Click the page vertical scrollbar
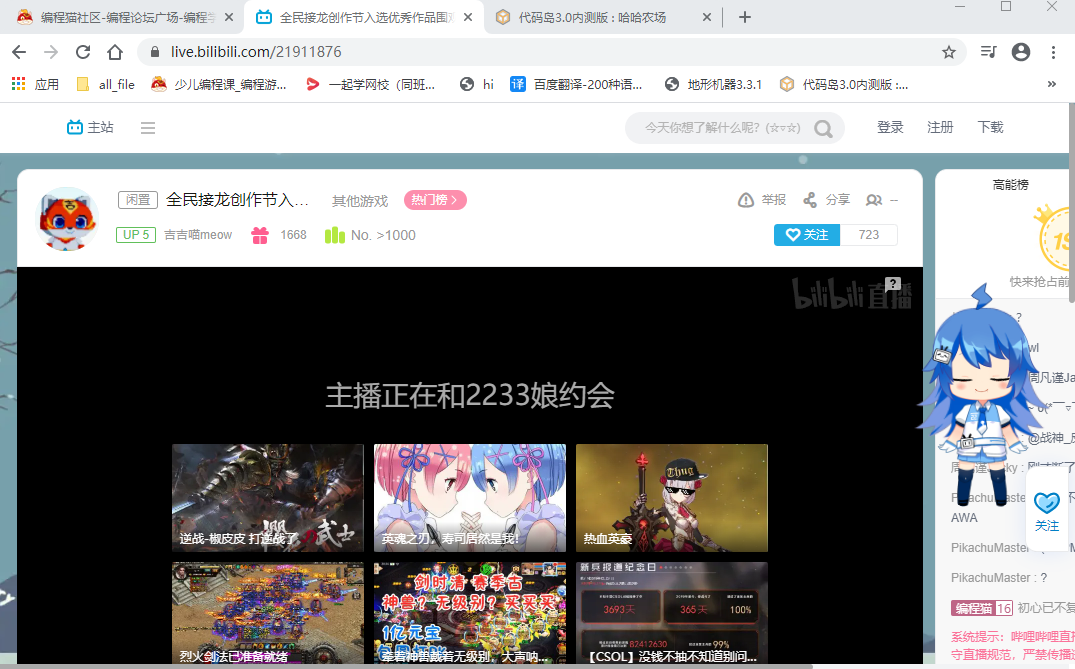1075x669 pixels. pyautogui.click(x=1071, y=202)
